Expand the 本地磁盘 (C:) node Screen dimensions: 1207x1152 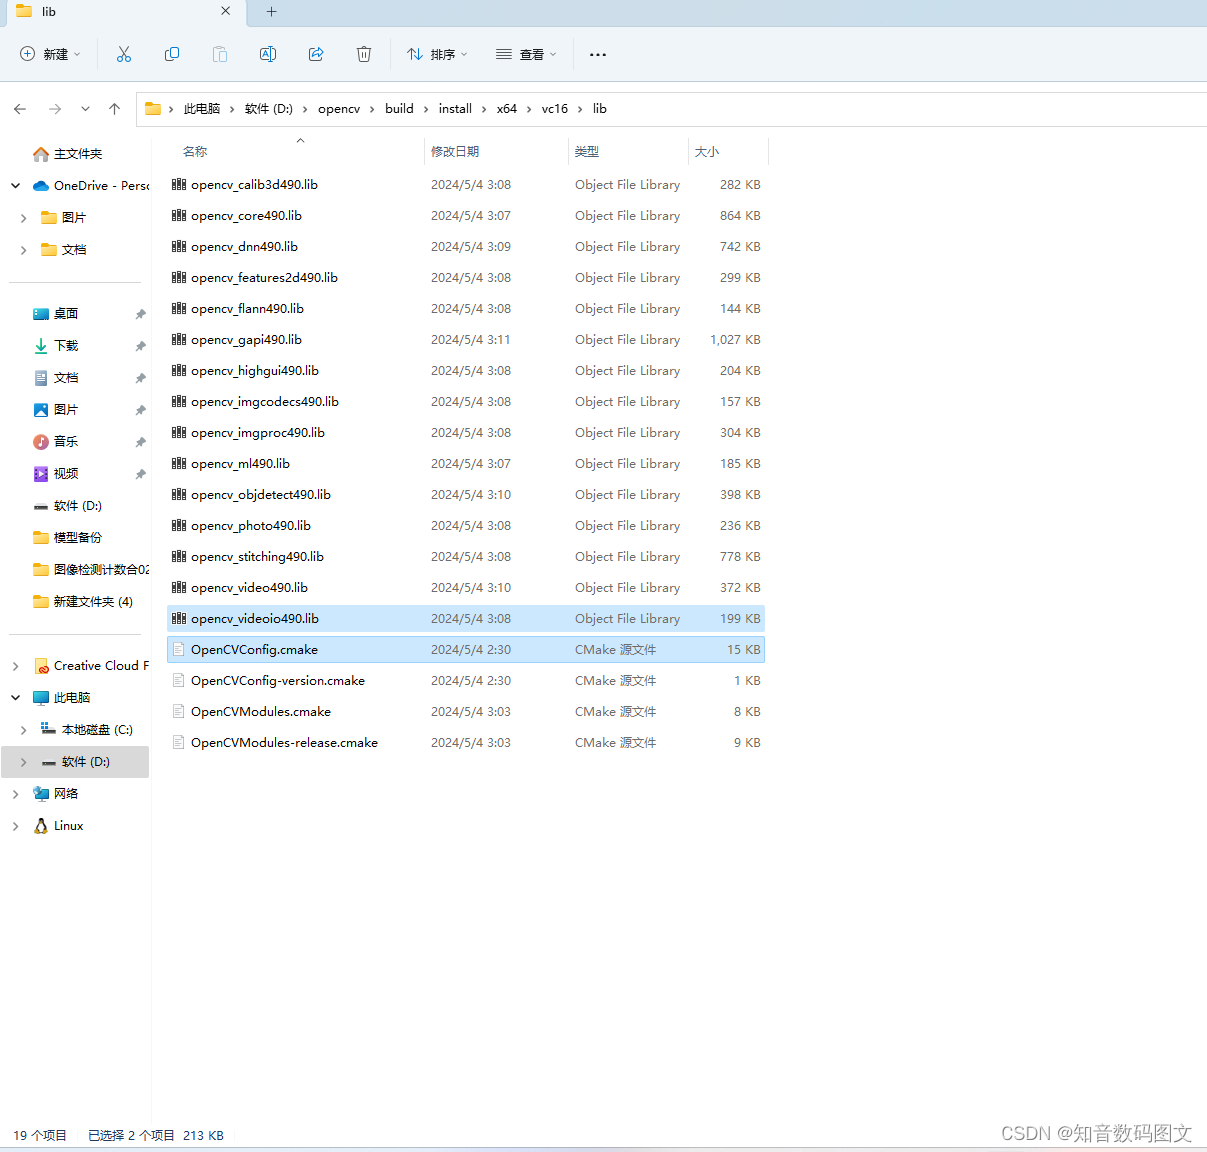[24, 730]
